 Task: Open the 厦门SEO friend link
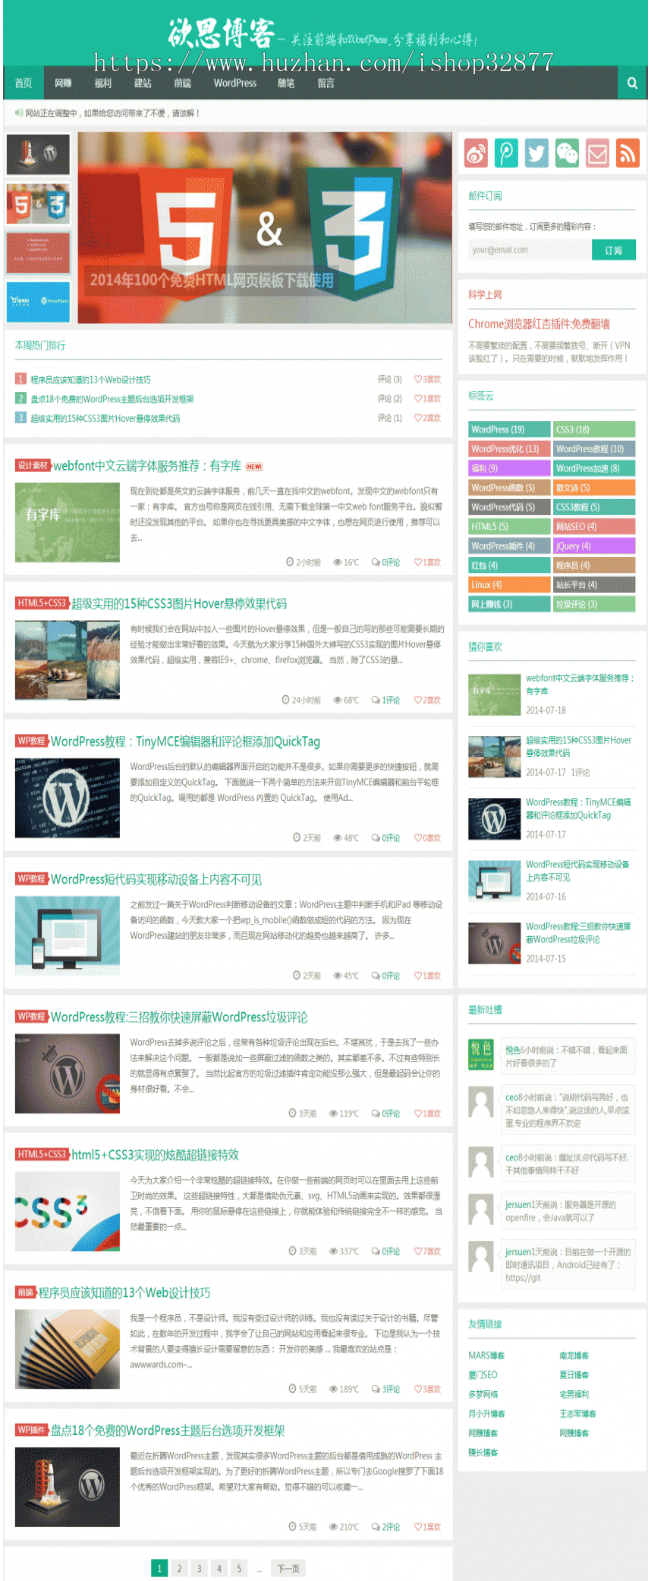(x=483, y=1375)
